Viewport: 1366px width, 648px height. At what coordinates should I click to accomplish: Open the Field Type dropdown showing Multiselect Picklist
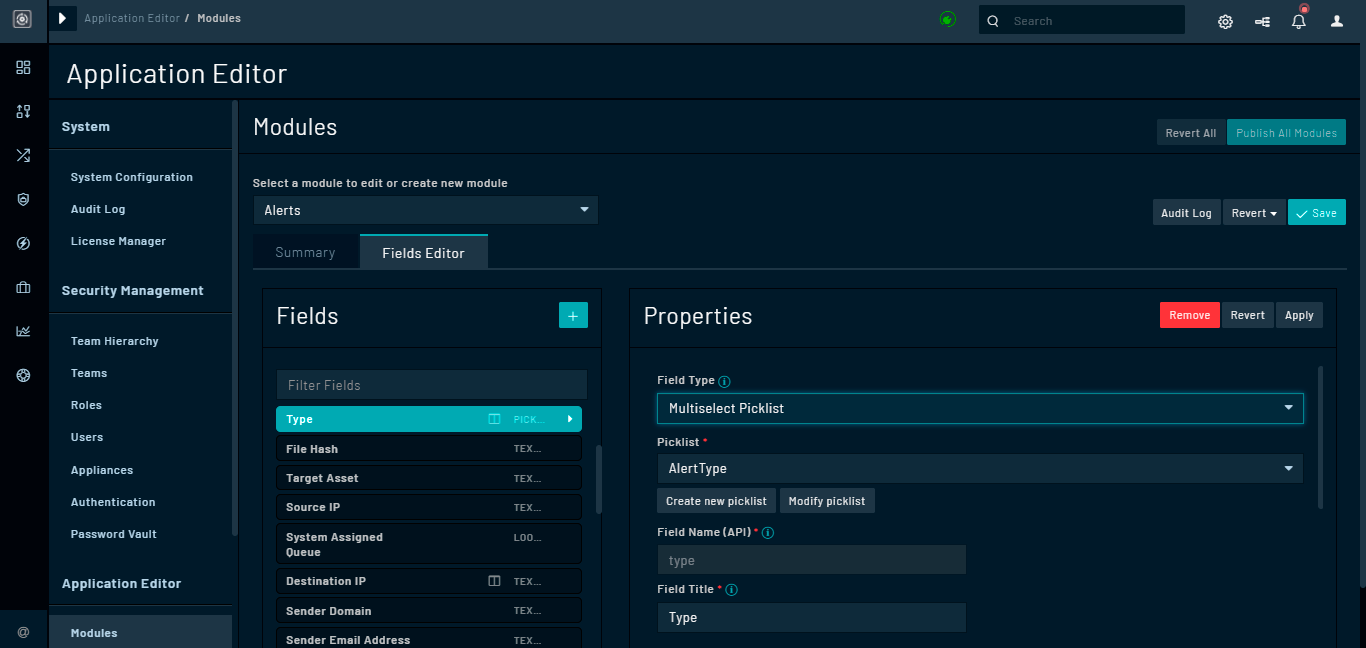[x=980, y=408]
